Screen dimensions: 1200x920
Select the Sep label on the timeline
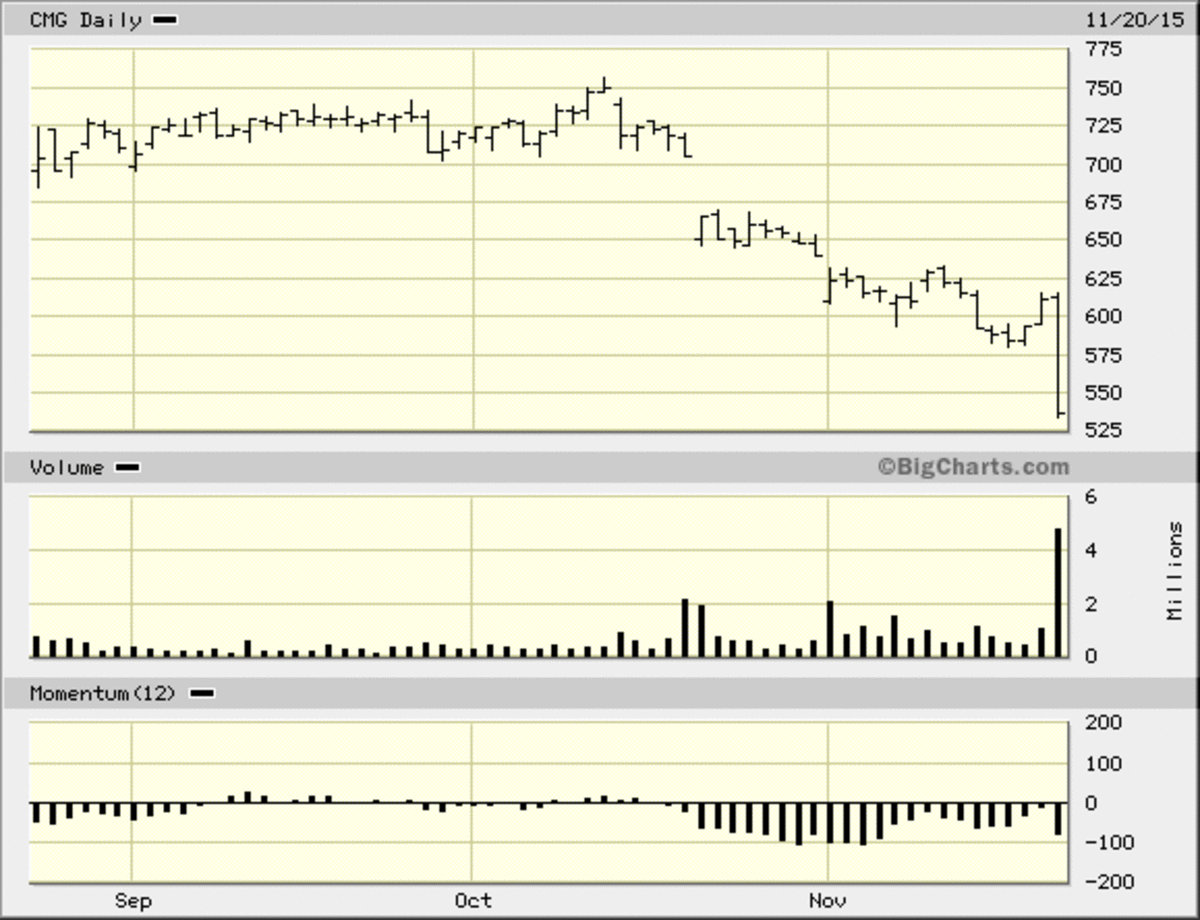[x=133, y=900]
